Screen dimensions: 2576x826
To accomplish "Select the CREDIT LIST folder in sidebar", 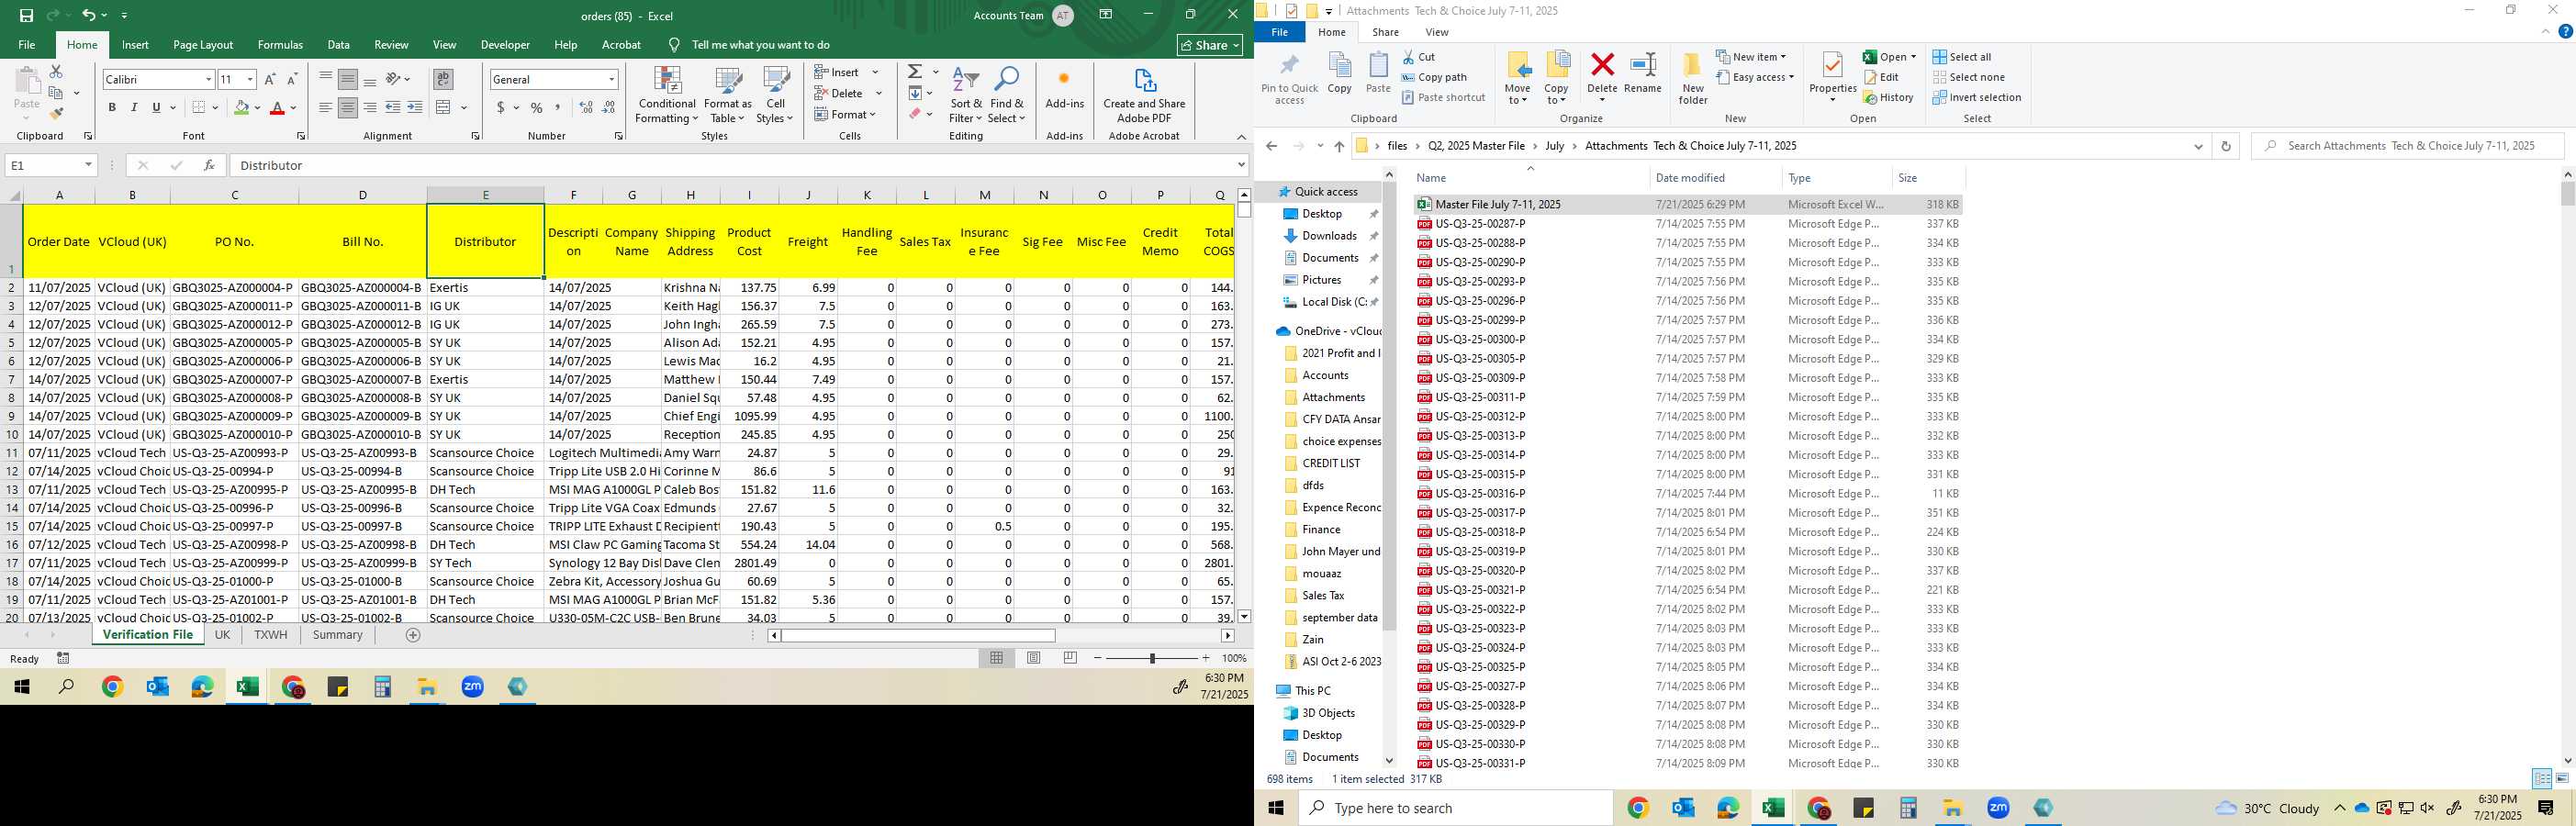I will coord(1331,463).
